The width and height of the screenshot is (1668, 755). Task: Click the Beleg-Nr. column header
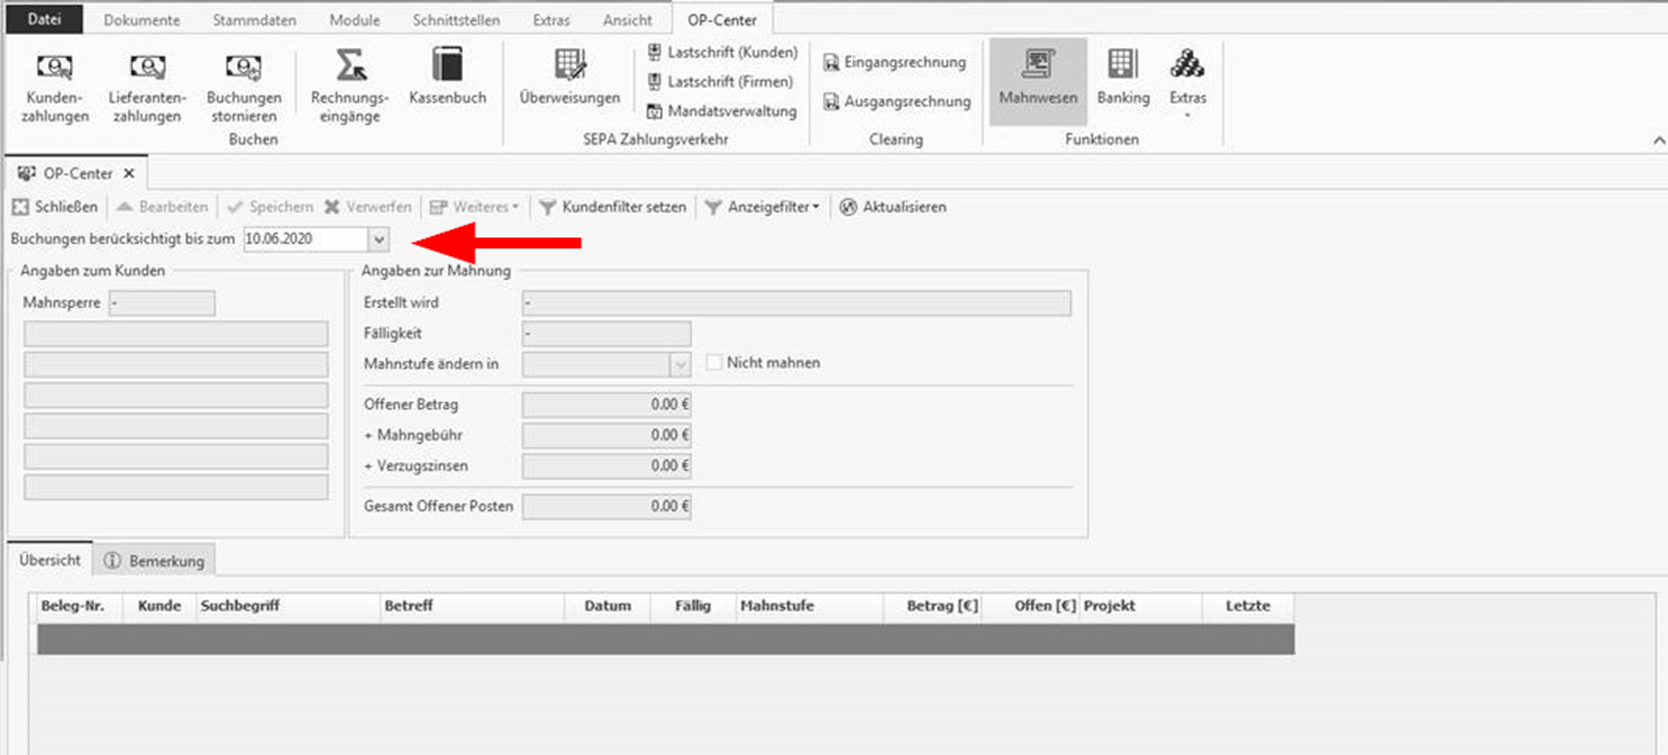(73, 606)
